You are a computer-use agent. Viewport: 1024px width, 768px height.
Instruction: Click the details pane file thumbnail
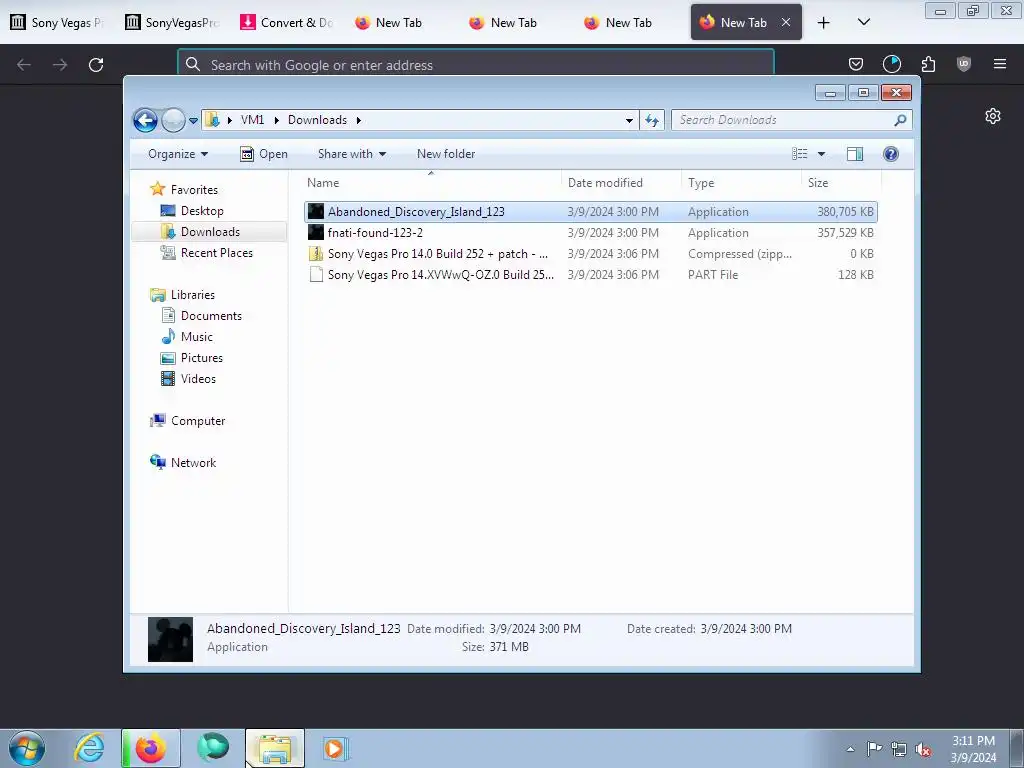click(170, 639)
